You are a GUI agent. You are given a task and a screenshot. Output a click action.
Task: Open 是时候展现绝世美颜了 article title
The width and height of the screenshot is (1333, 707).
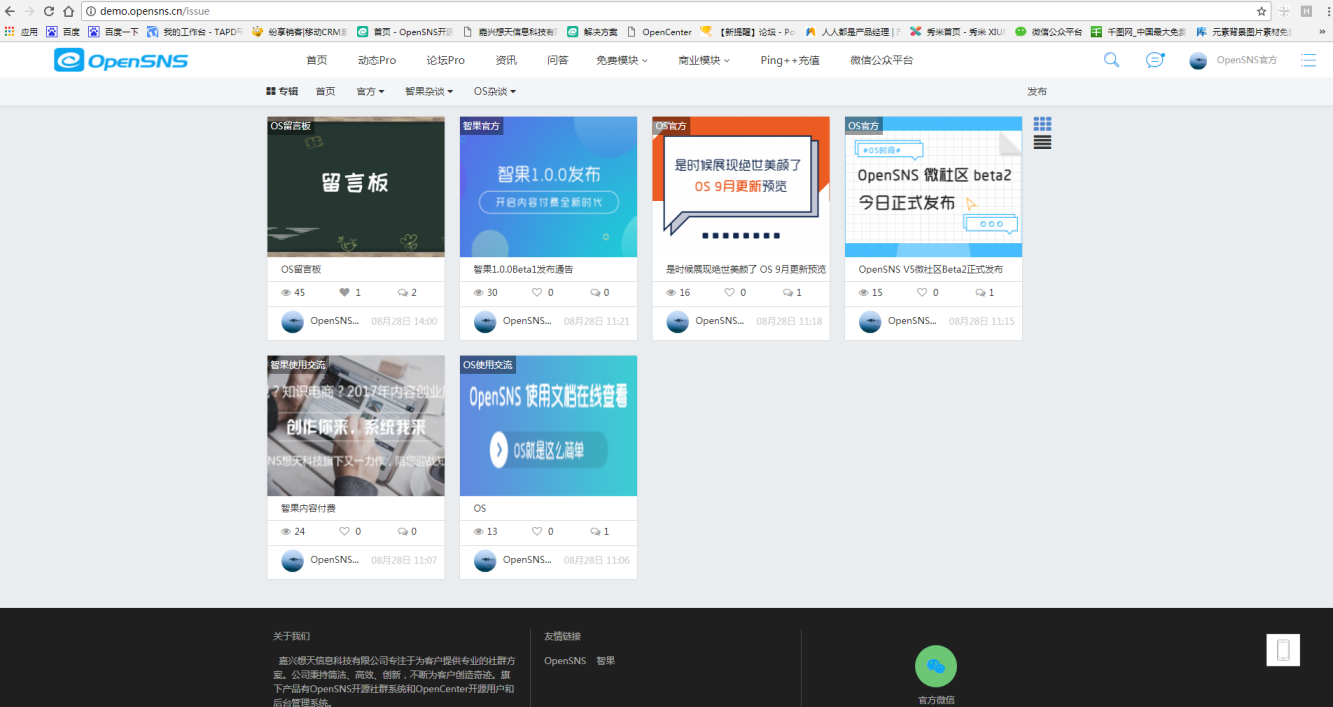746,269
